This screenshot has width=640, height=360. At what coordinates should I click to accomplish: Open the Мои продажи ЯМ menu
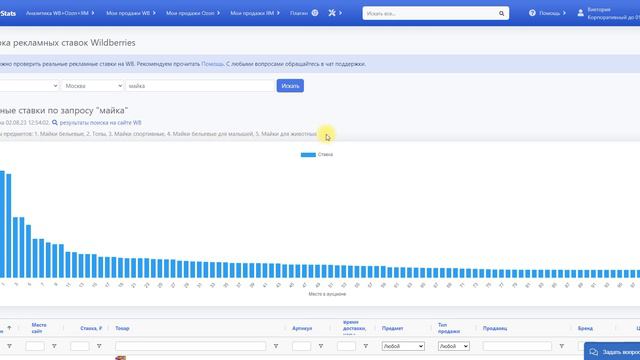click(x=255, y=13)
